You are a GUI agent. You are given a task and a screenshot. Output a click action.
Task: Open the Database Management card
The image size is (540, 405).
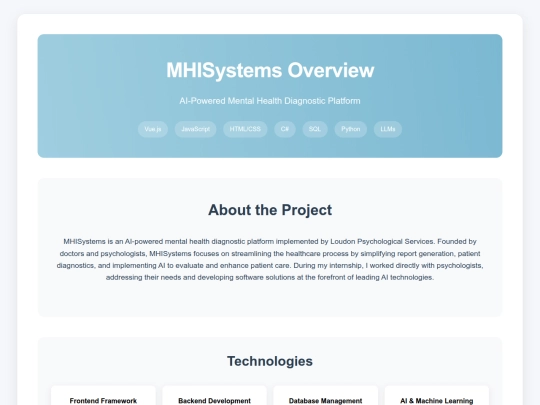pos(325,396)
